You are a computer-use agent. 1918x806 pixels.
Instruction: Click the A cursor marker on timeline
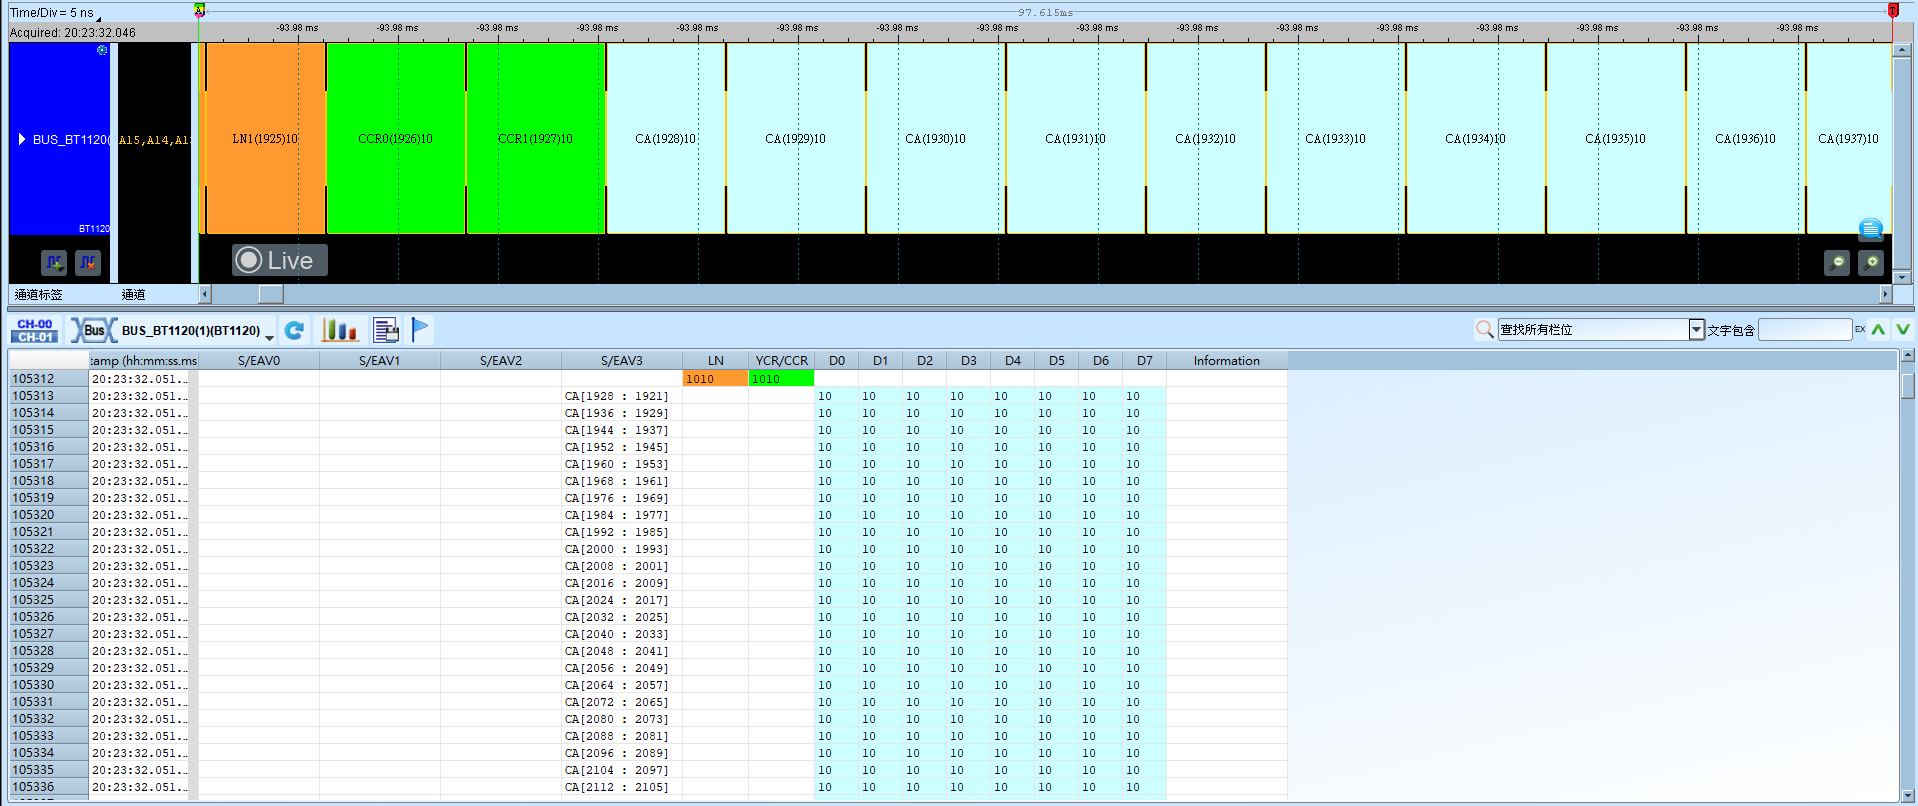tap(199, 10)
